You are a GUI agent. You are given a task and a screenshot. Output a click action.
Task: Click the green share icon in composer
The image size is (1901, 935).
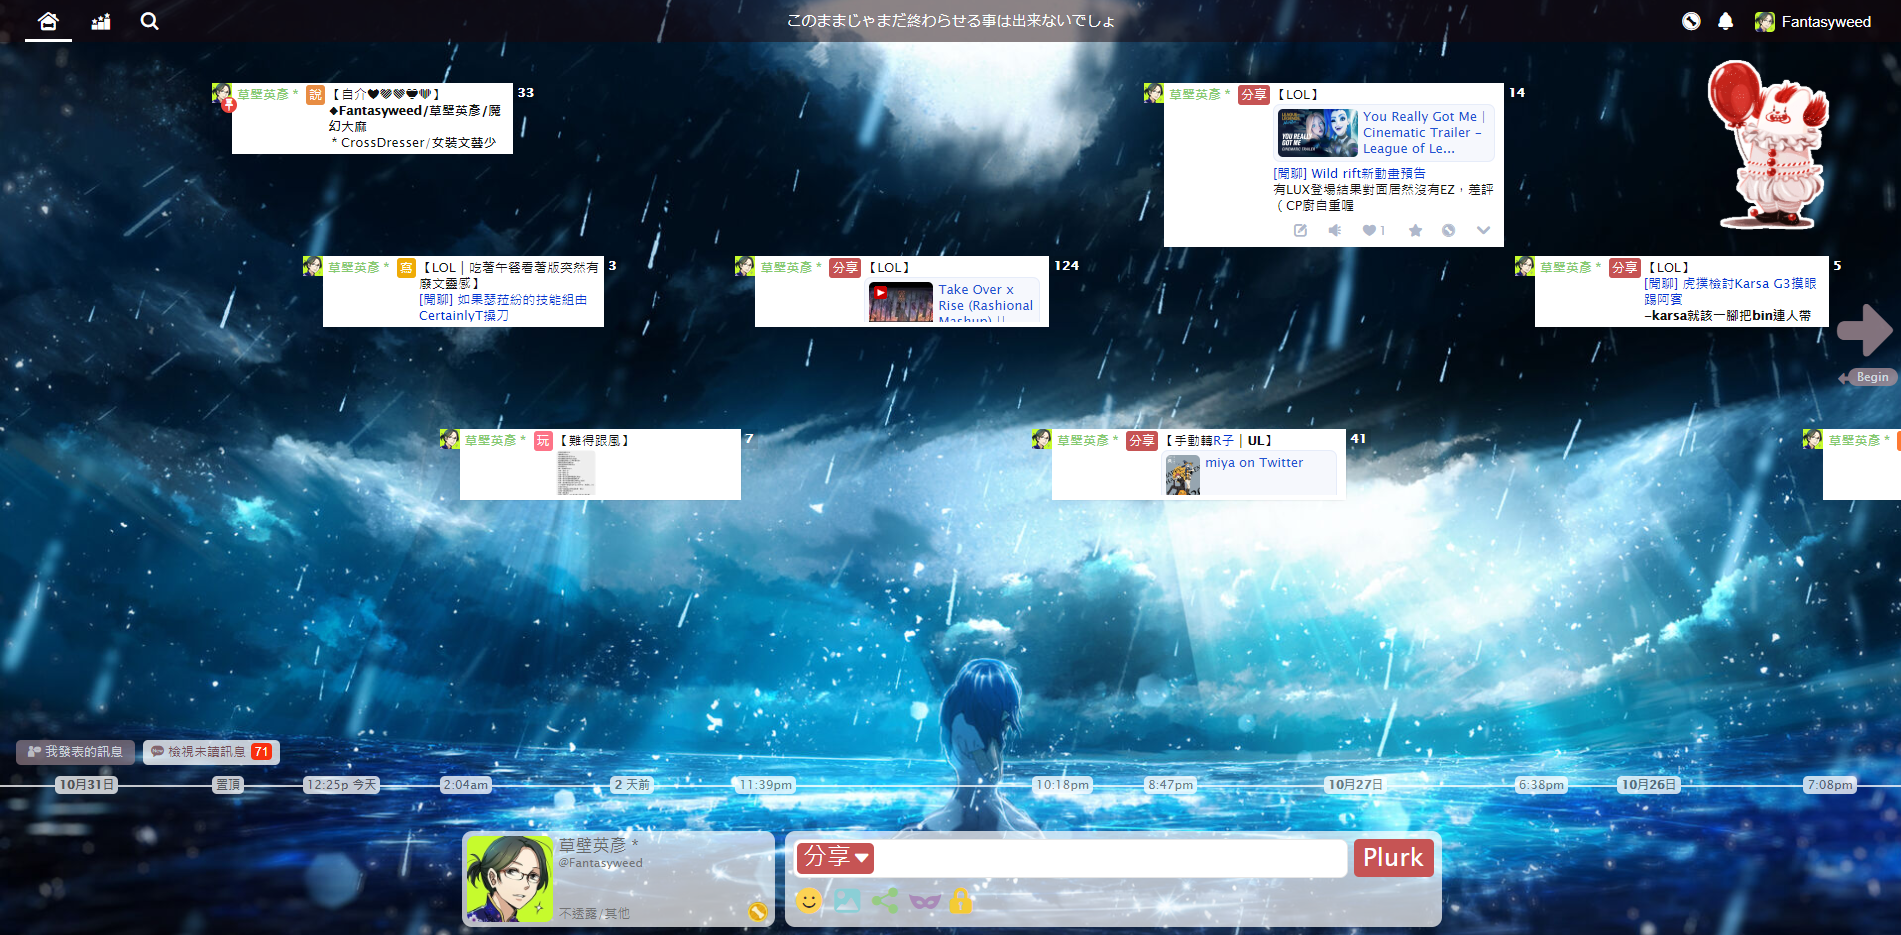(x=885, y=901)
